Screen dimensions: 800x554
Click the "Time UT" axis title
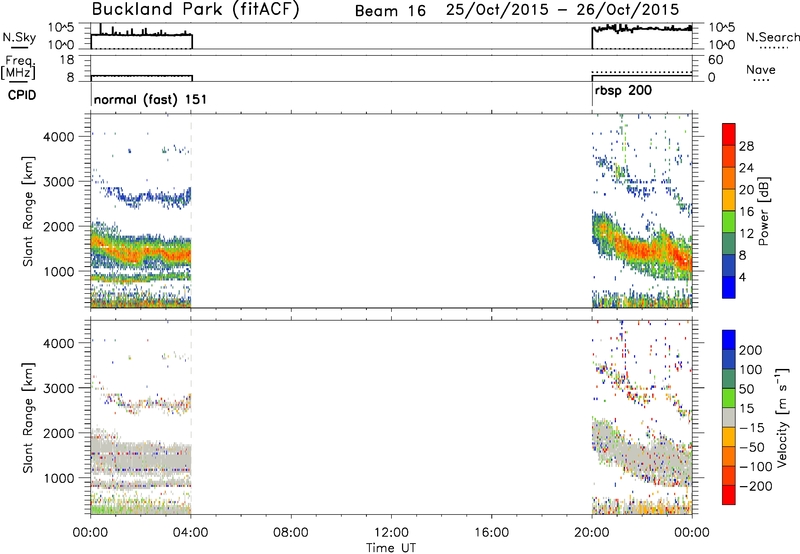tap(391, 548)
